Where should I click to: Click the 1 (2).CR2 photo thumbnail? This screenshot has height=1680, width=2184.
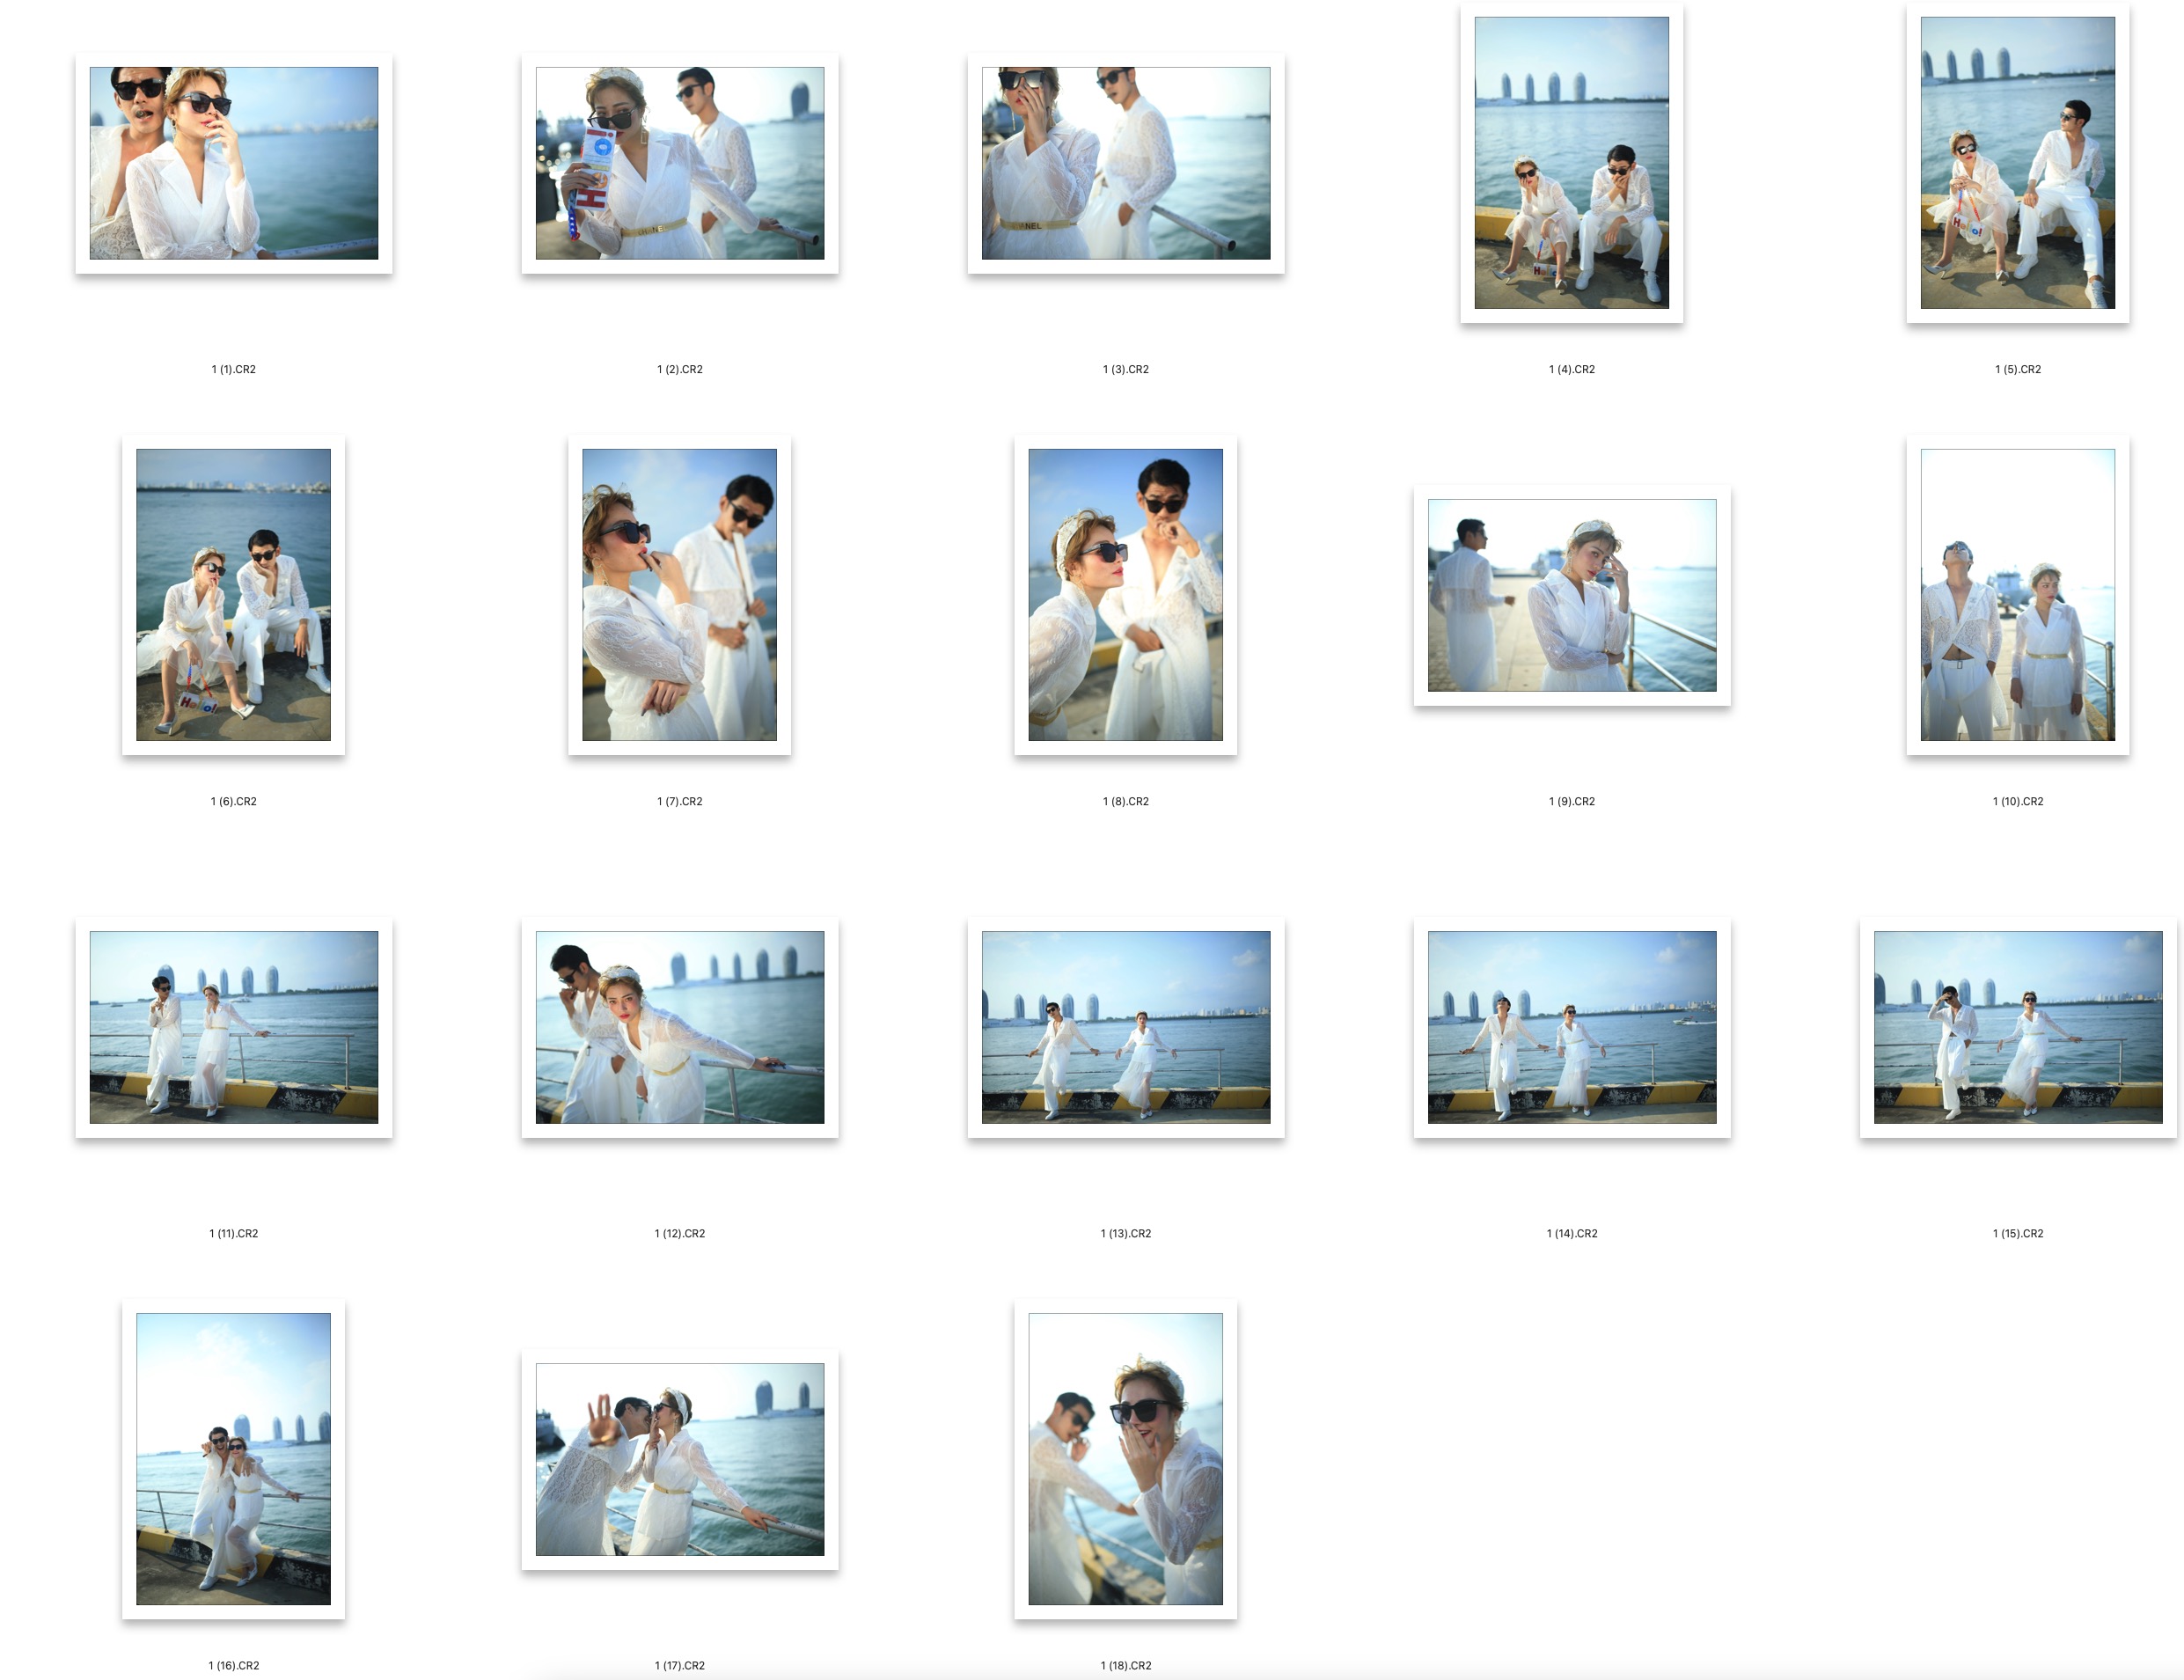(679, 163)
